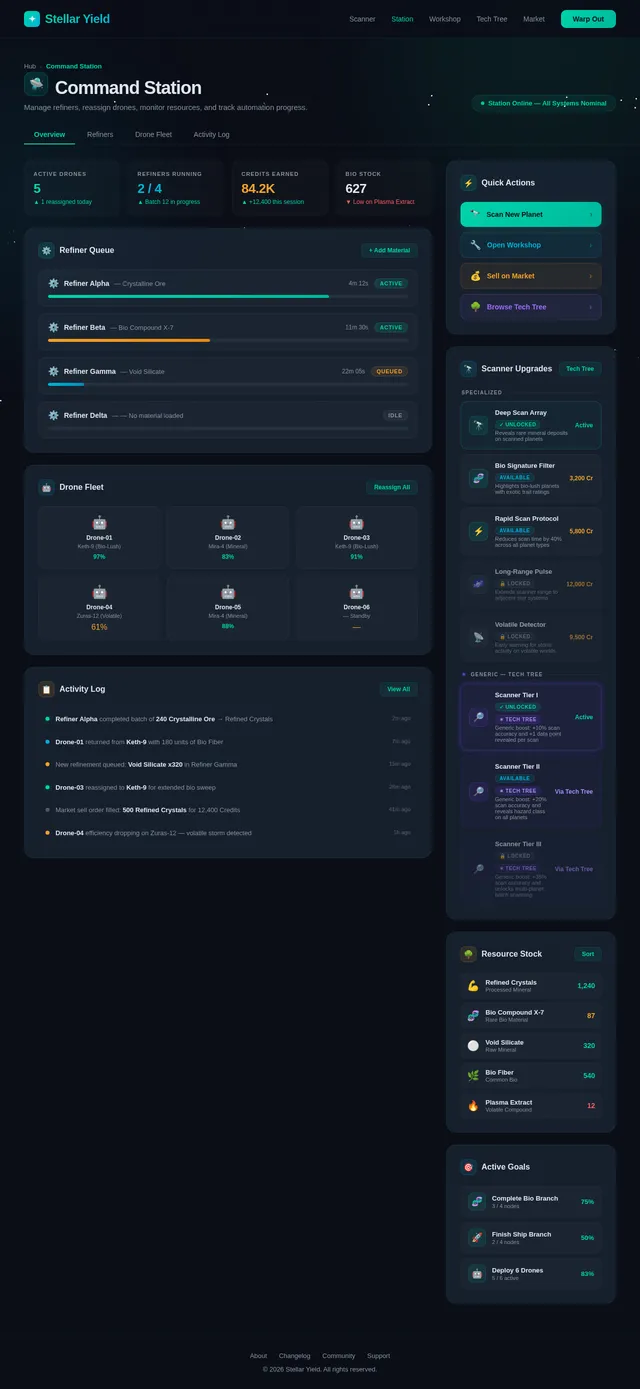Expand the Scan New Planet chevron

coord(590,214)
